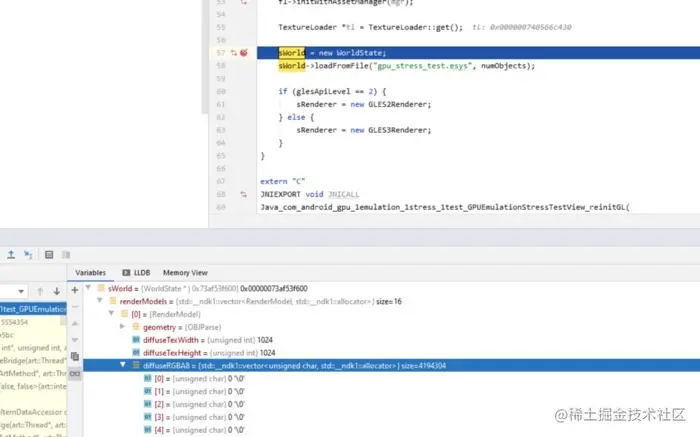Select element [1] unsigned char row

pos(392,391)
